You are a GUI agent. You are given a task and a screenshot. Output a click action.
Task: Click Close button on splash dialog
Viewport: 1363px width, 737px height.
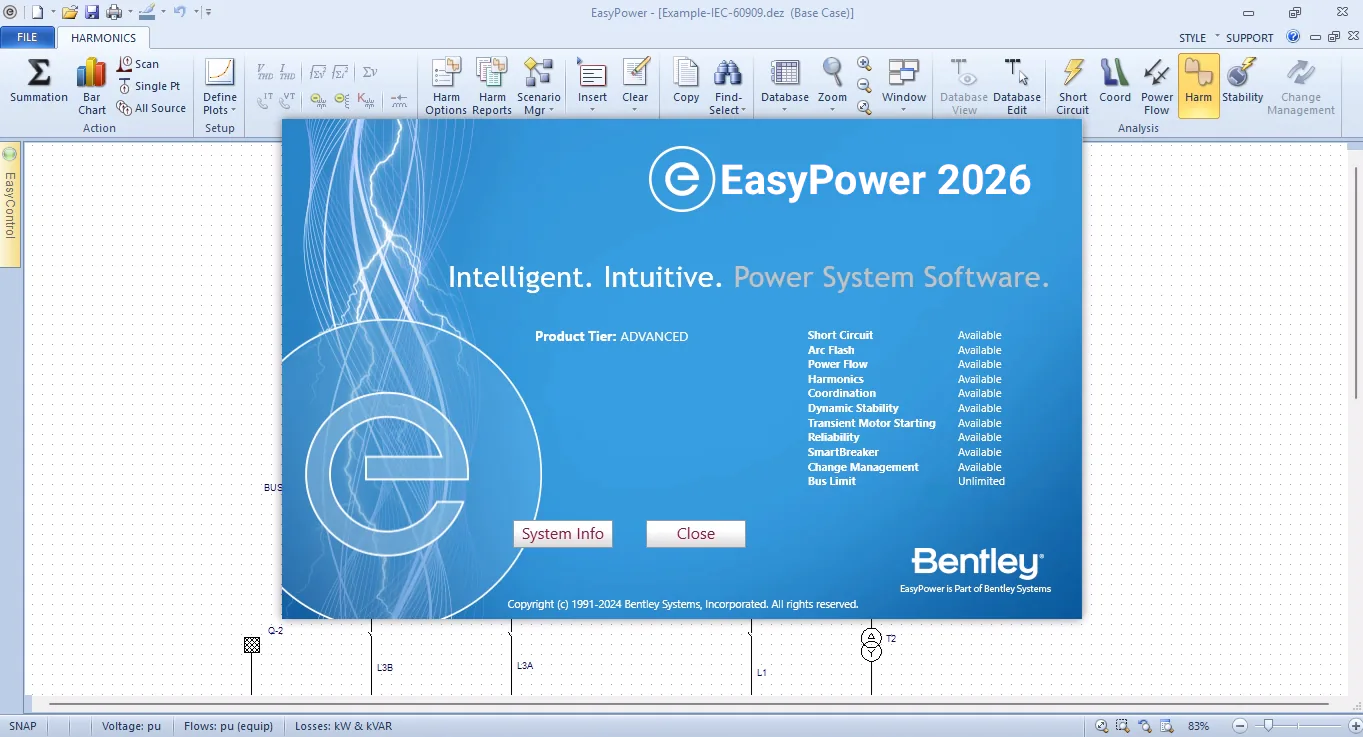[x=696, y=534]
